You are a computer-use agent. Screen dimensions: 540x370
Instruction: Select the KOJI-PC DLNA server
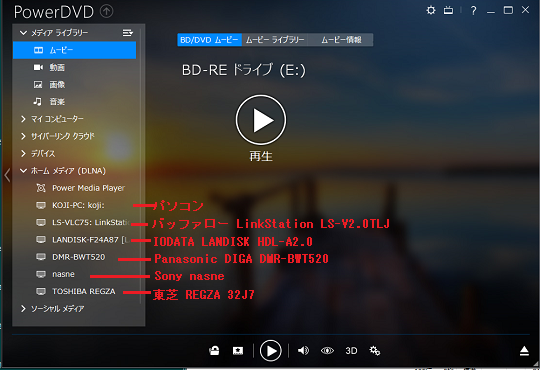pyautogui.click(x=70, y=205)
